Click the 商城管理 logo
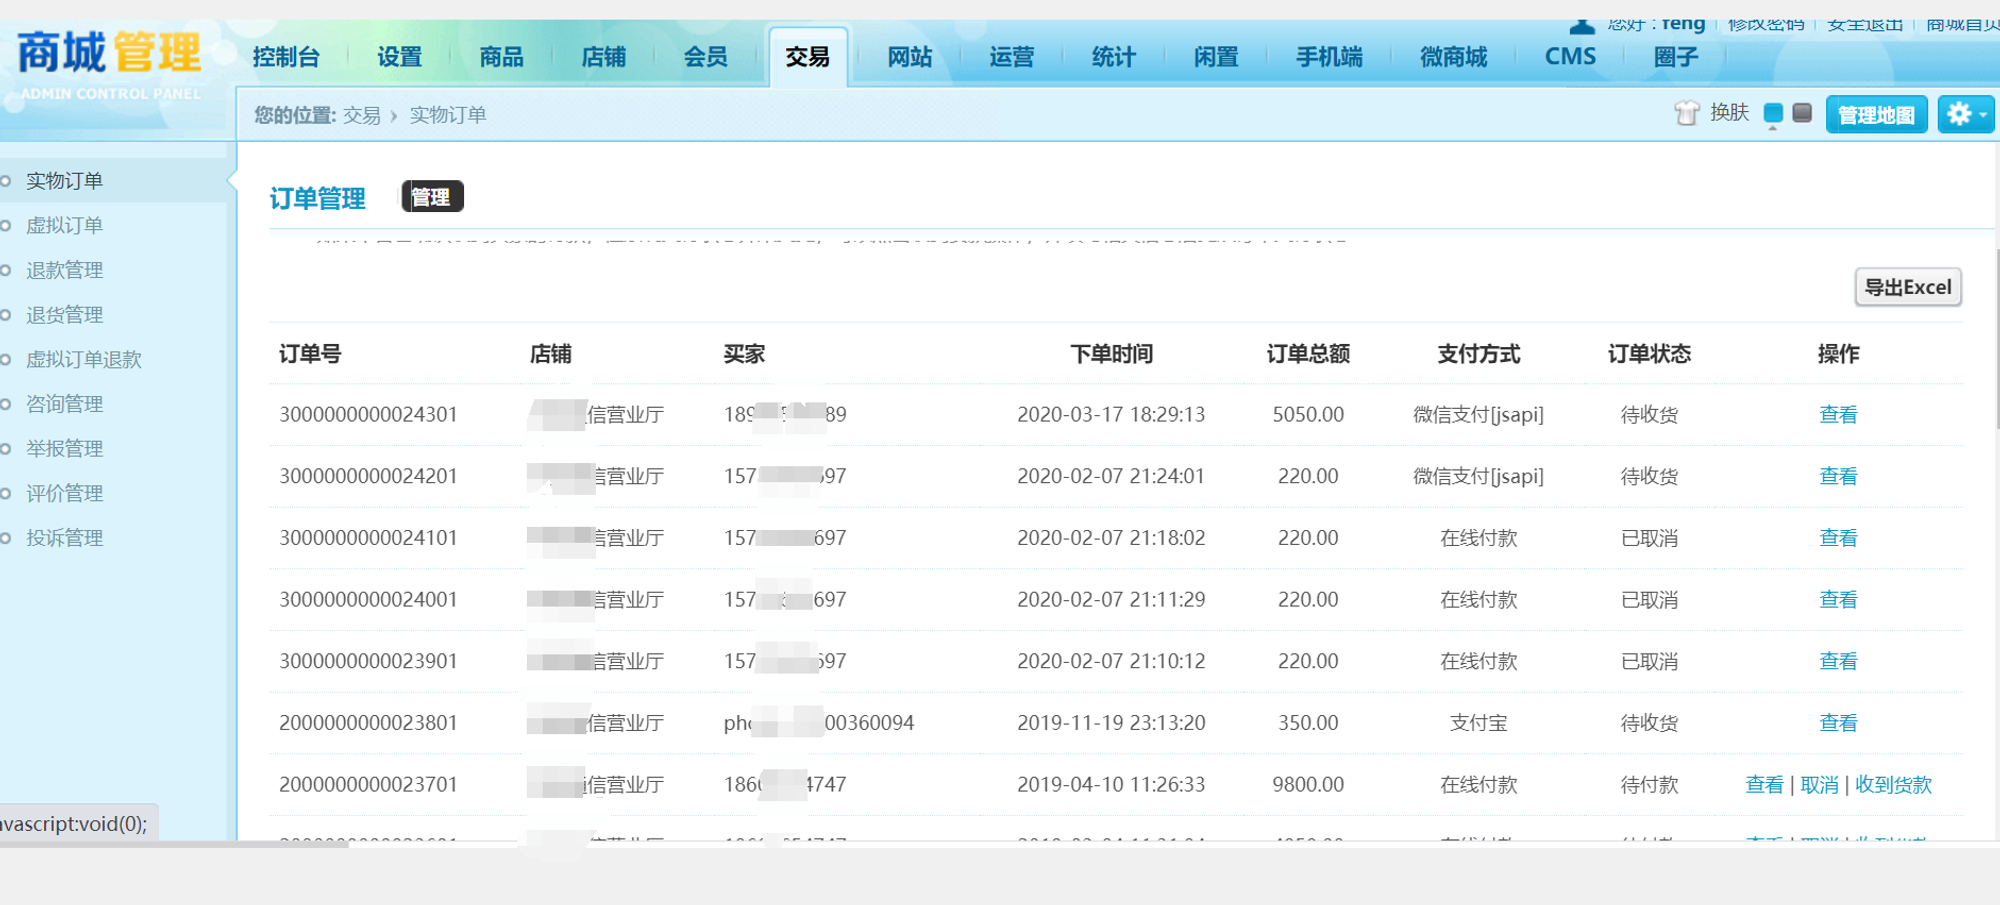Image resolution: width=2000 pixels, height=905 pixels. 109,54
